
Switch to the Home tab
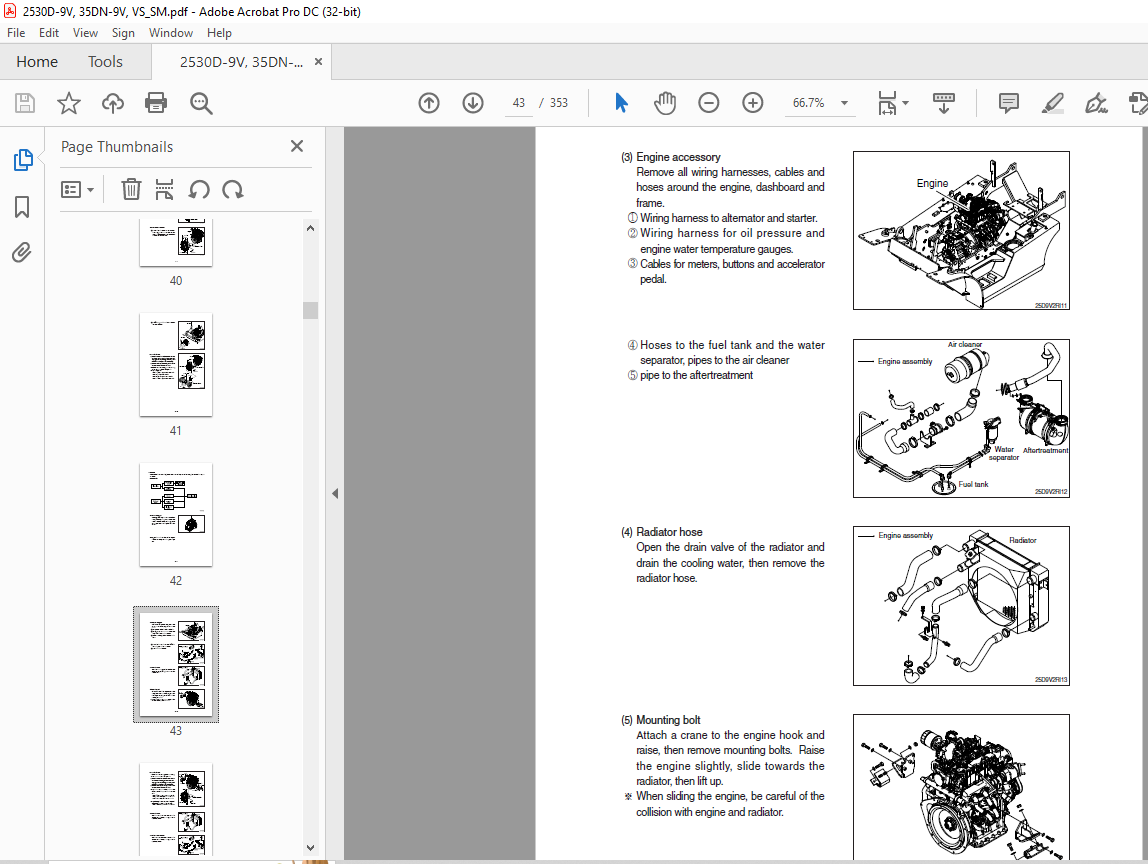(37, 62)
